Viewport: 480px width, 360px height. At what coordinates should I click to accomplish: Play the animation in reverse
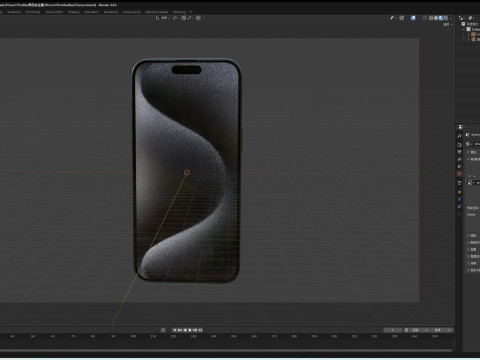pyautogui.click(x=185, y=330)
